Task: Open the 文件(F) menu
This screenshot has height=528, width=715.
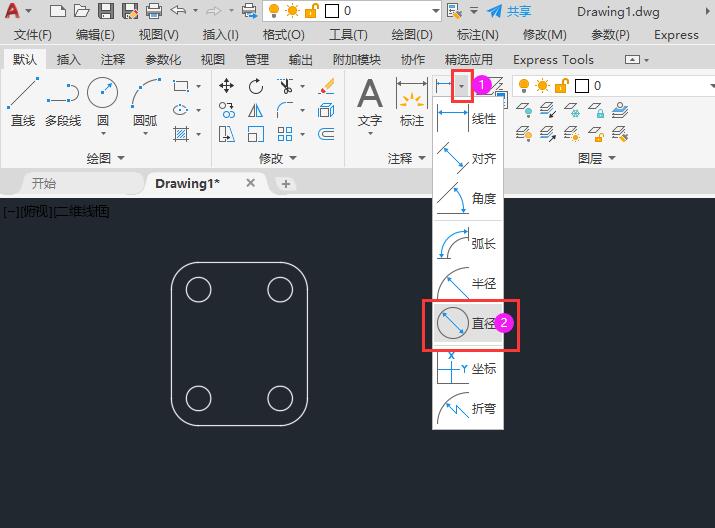Action: point(32,35)
